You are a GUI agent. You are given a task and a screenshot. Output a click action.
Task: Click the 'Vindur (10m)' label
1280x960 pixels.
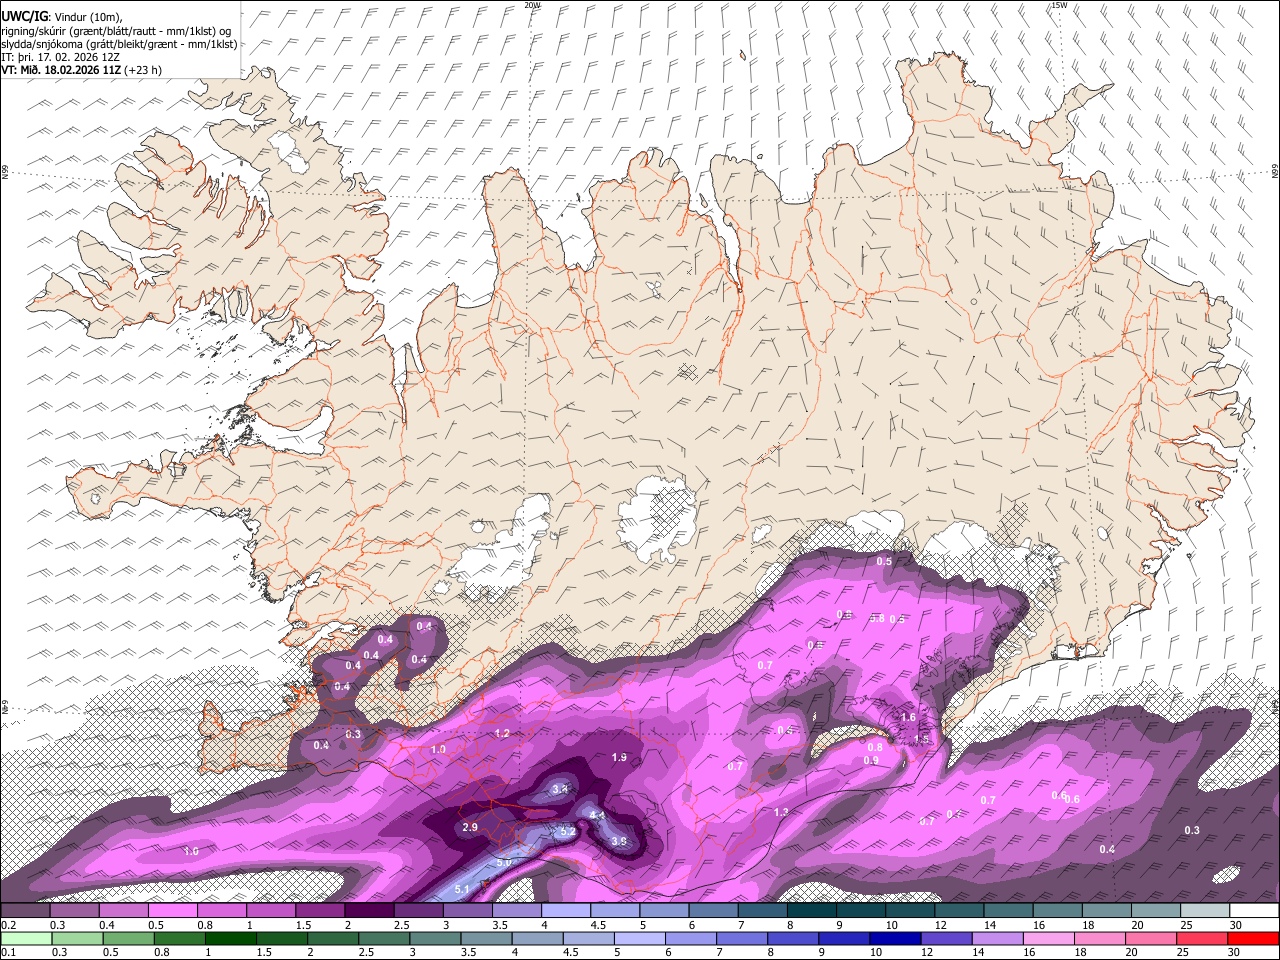pos(88,17)
